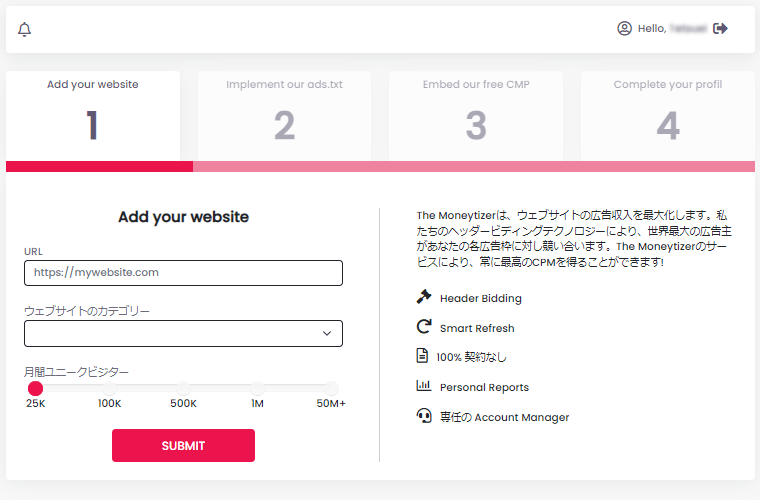
Task: Set monthly visitors slider to 50M+ stop
Action: pos(331,388)
